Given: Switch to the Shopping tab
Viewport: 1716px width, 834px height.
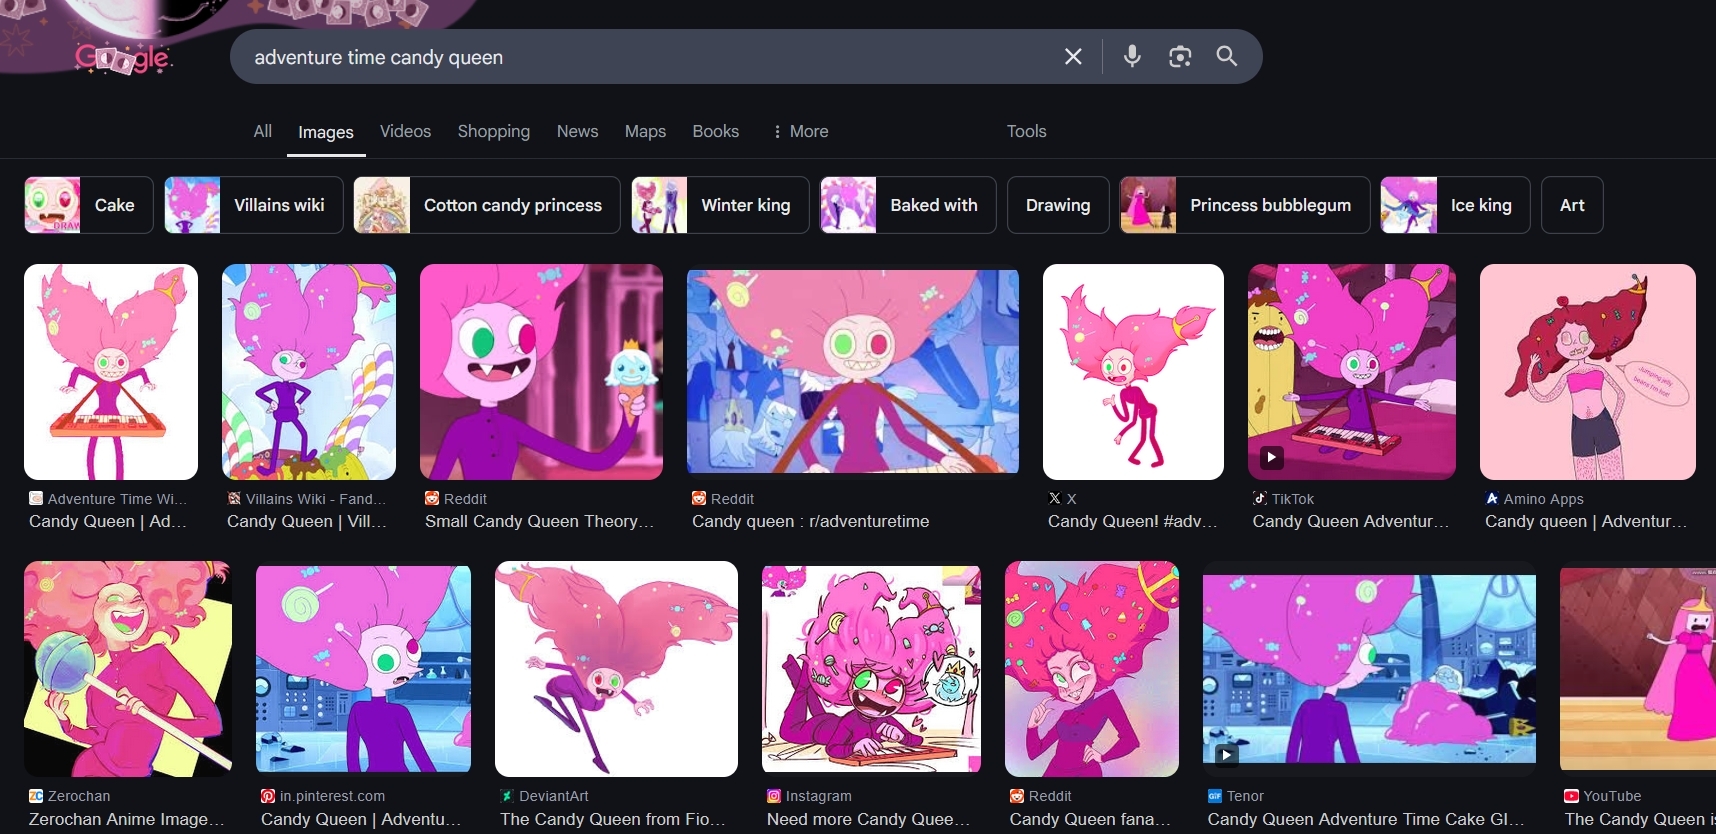Looking at the screenshot, I should coord(493,131).
